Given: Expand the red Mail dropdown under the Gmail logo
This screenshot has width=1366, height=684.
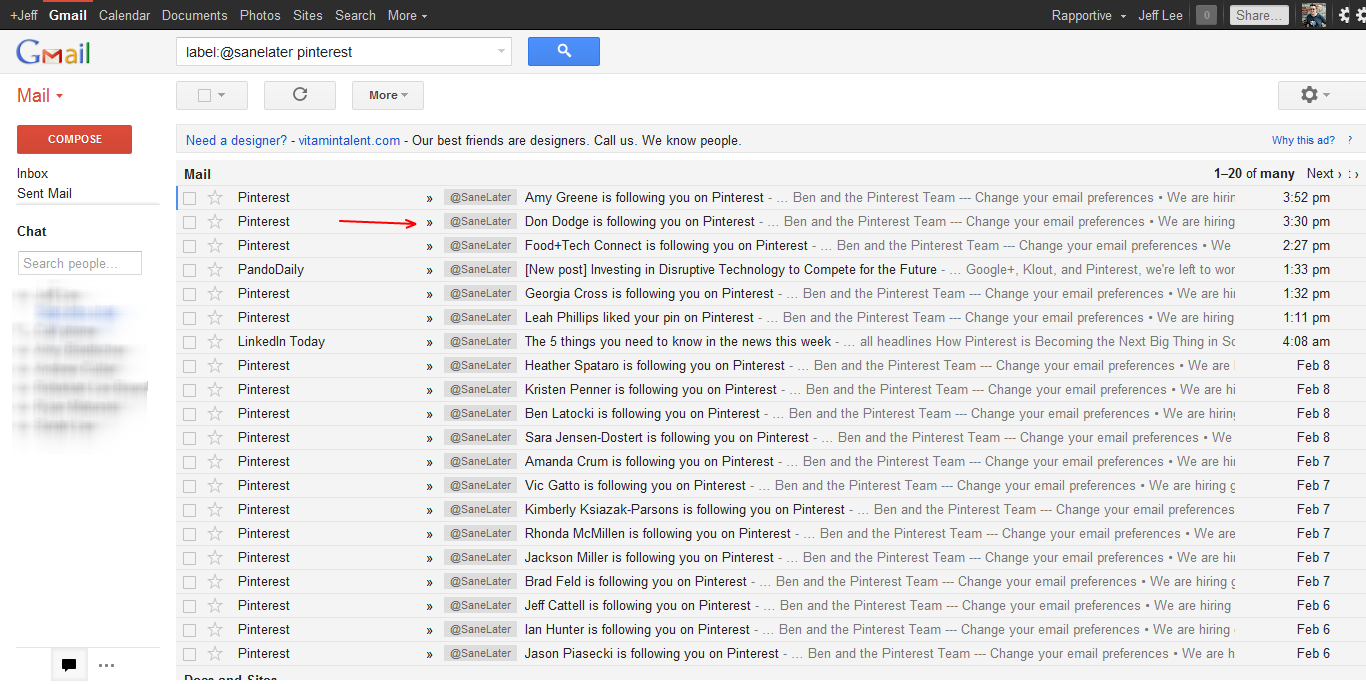Looking at the screenshot, I should pyautogui.click(x=40, y=96).
